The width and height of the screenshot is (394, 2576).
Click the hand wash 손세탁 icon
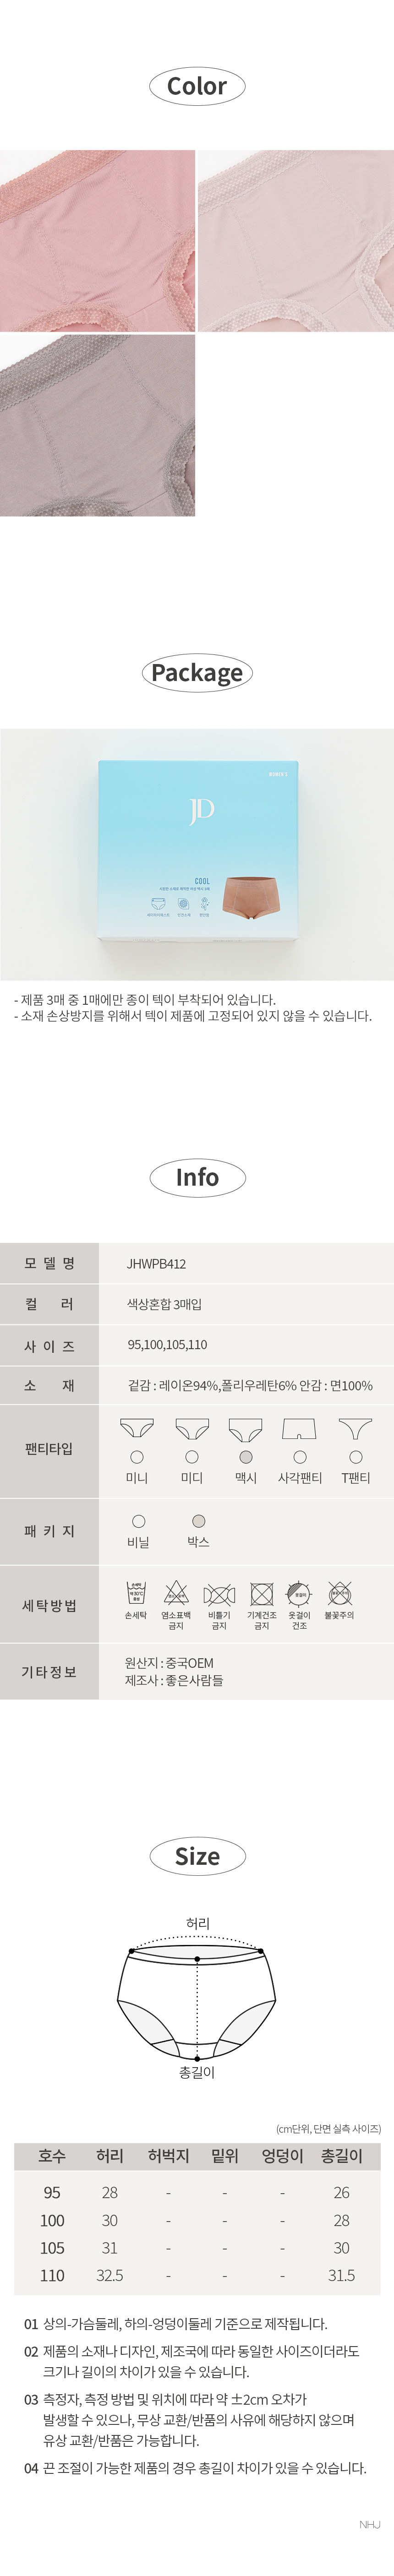pos(136,1592)
